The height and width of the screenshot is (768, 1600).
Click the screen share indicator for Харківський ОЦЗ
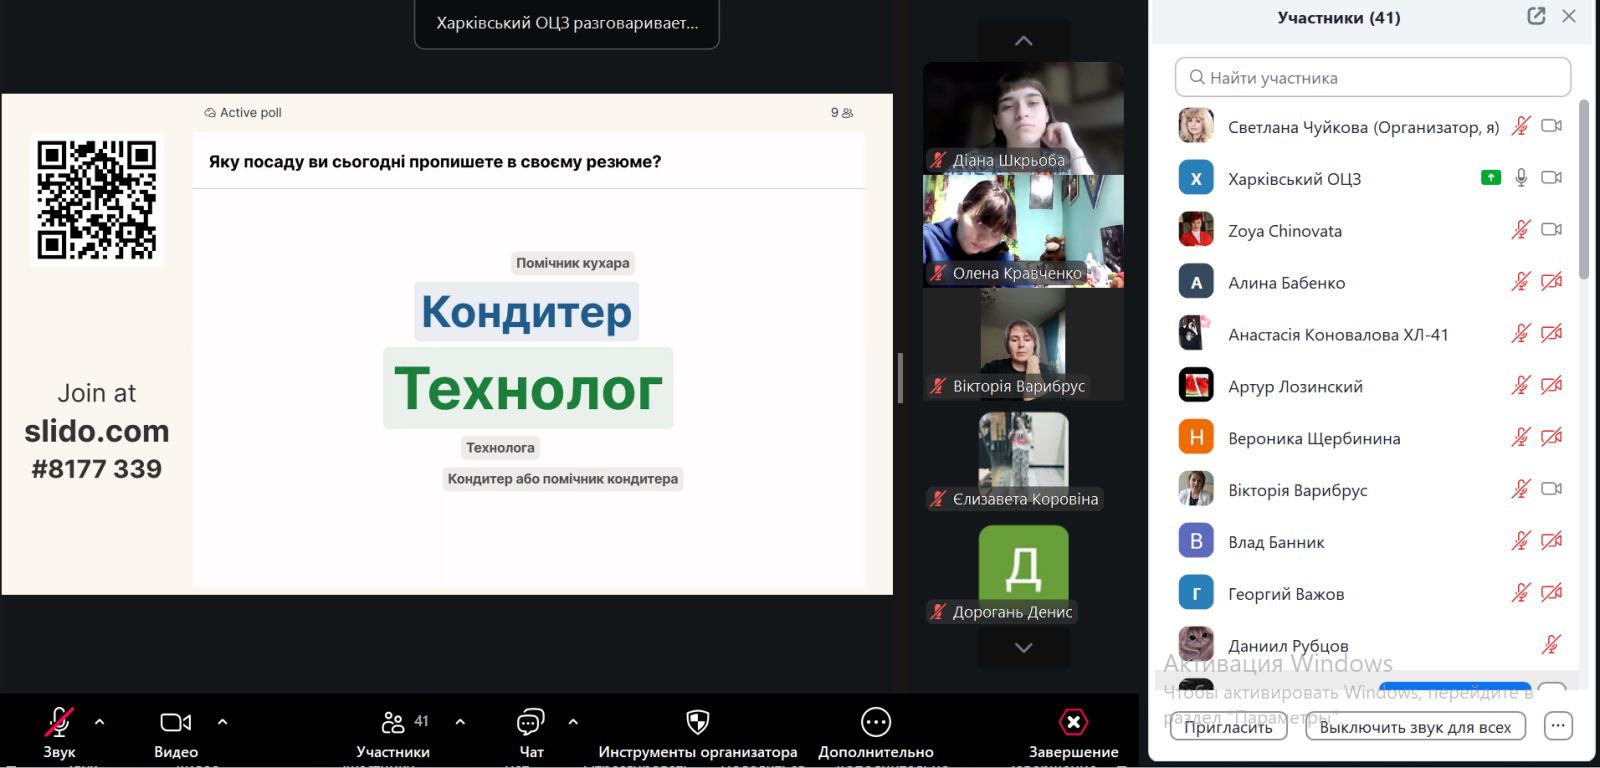click(1490, 178)
